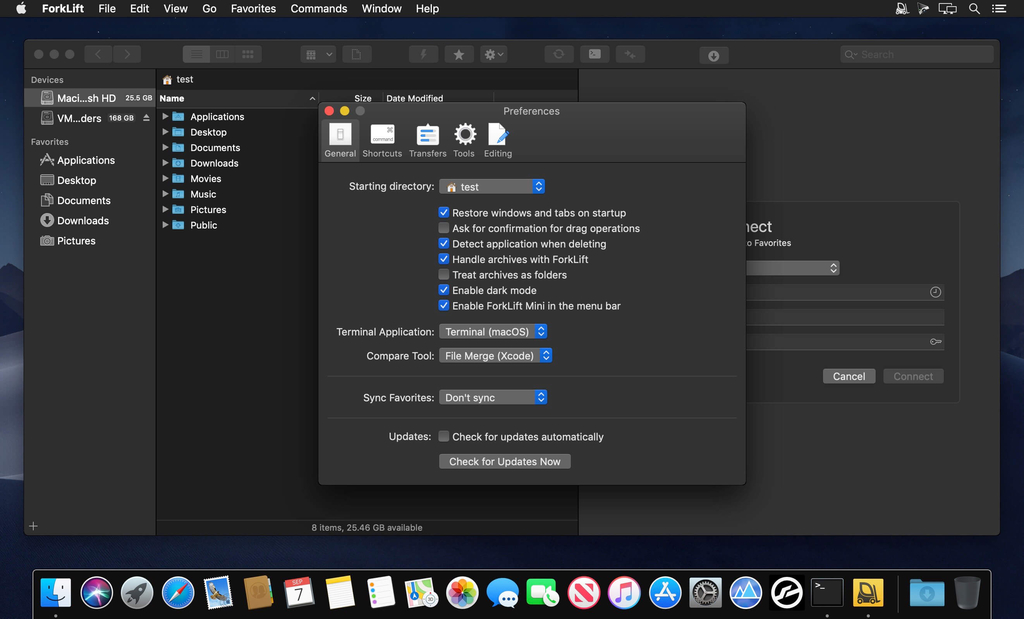This screenshot has width=1024, height=619.
Task: Open the Starting directory dropdown
Action: (x=492, y=187)
